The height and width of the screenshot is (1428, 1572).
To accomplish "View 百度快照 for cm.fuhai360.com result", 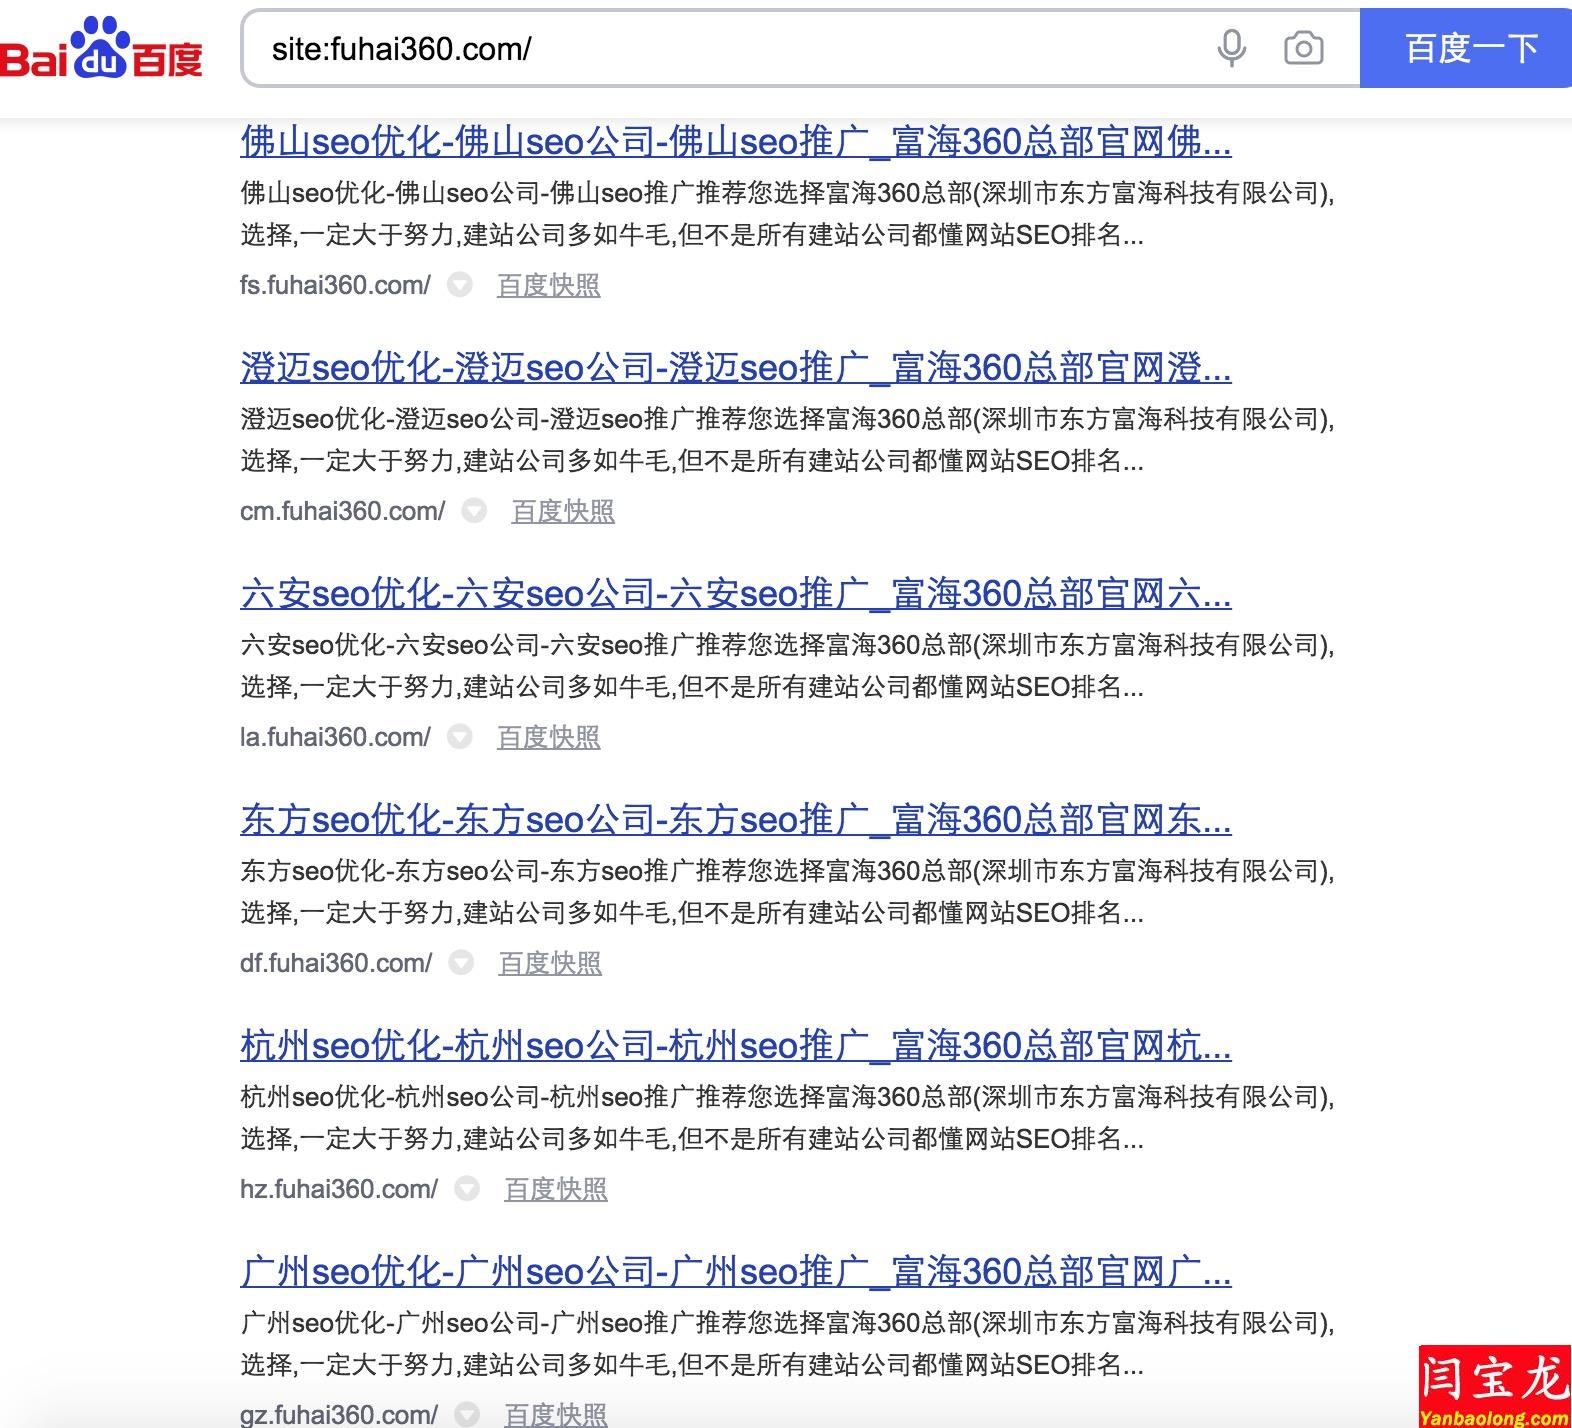I will [x=562, y=512].
